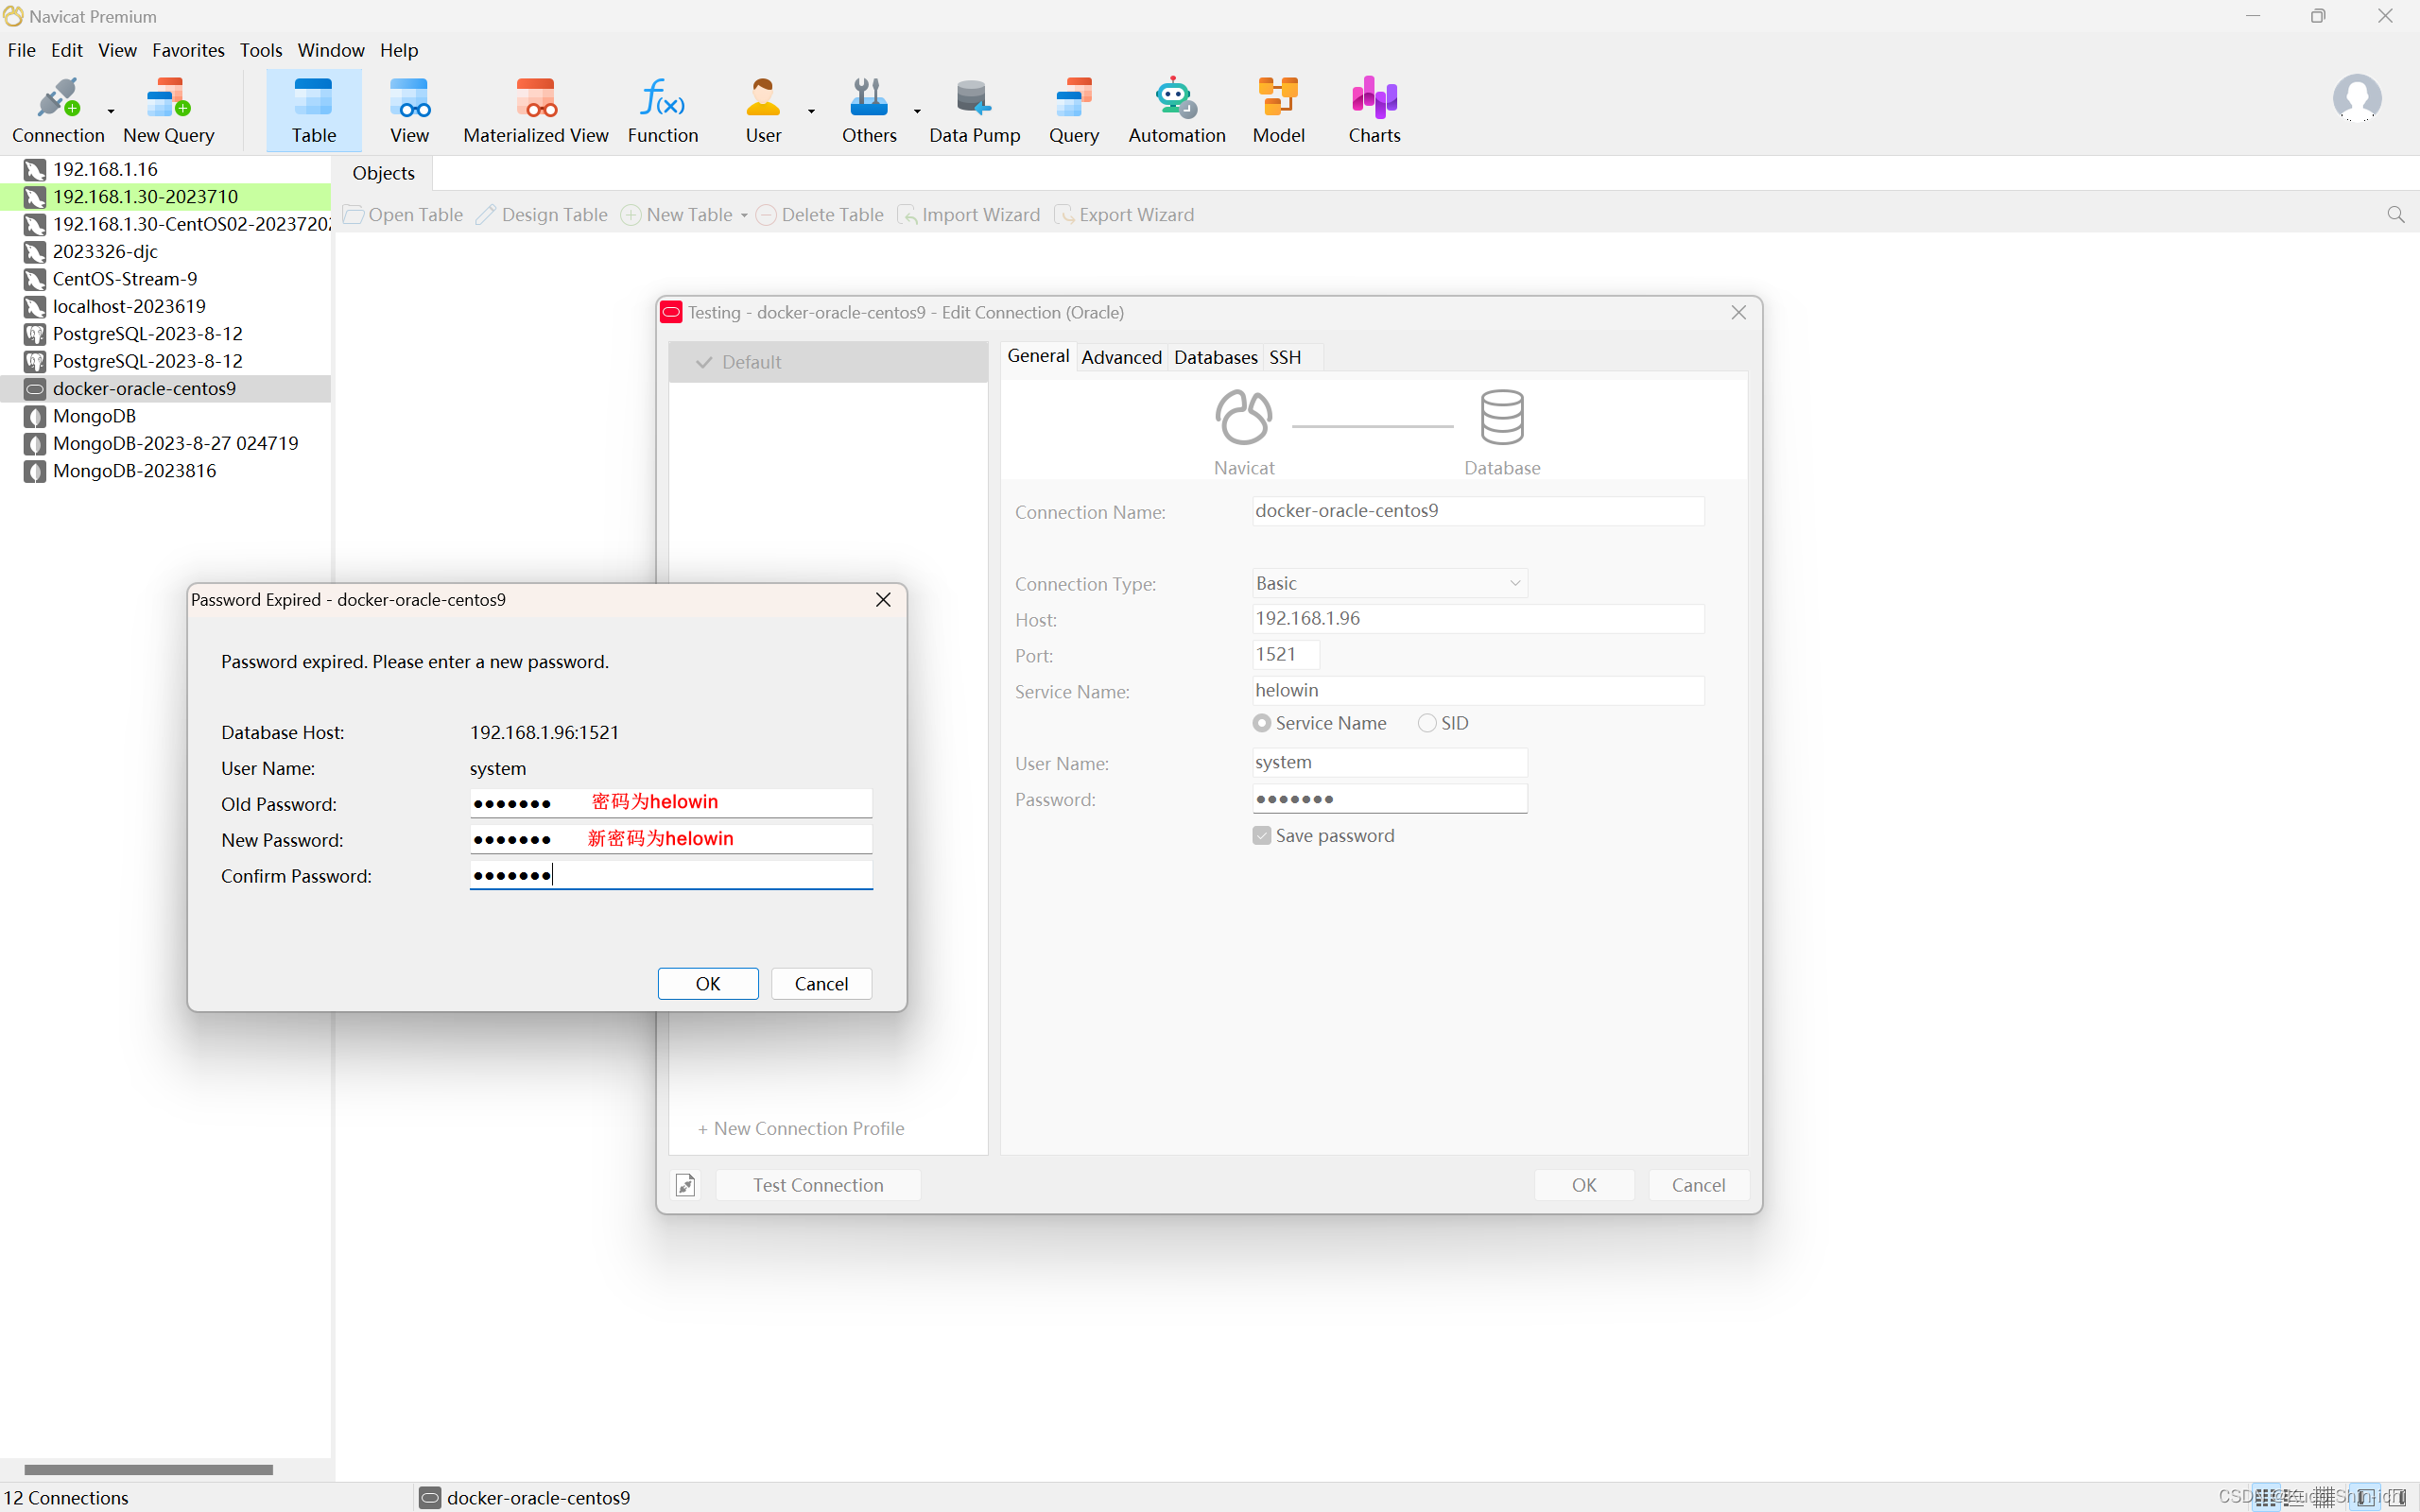This screenshot has width=2420, height=1512.
Task: Click the user account avatar
Action: (2356, 98)
